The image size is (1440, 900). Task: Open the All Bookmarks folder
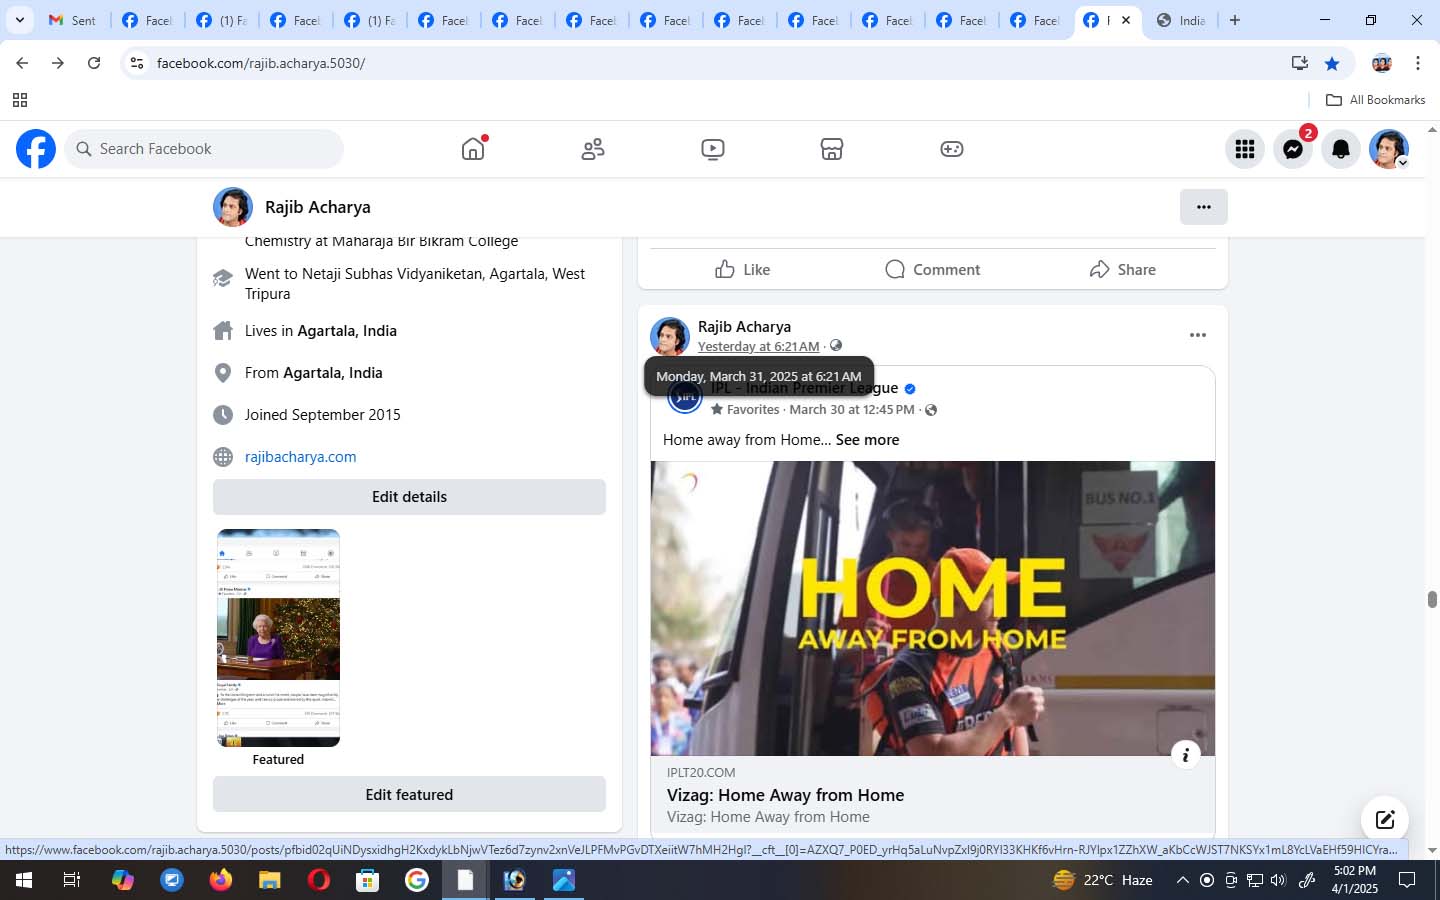[1375, 100]
